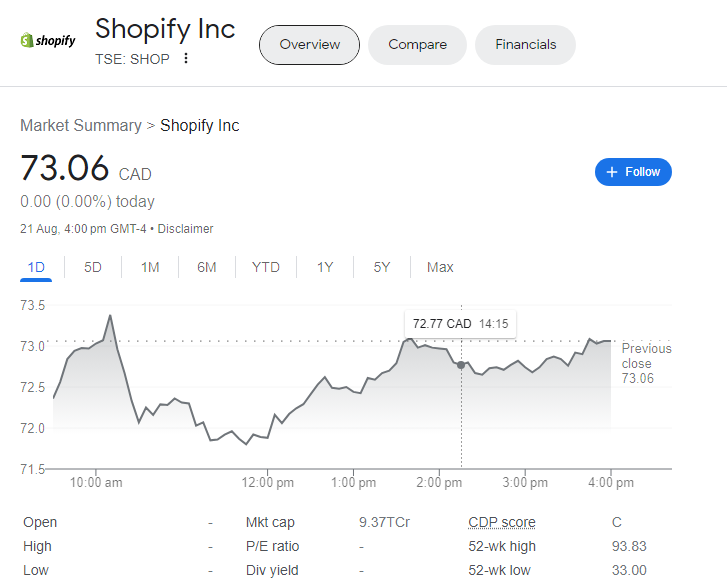Click the Follow button

pos(633,172)
